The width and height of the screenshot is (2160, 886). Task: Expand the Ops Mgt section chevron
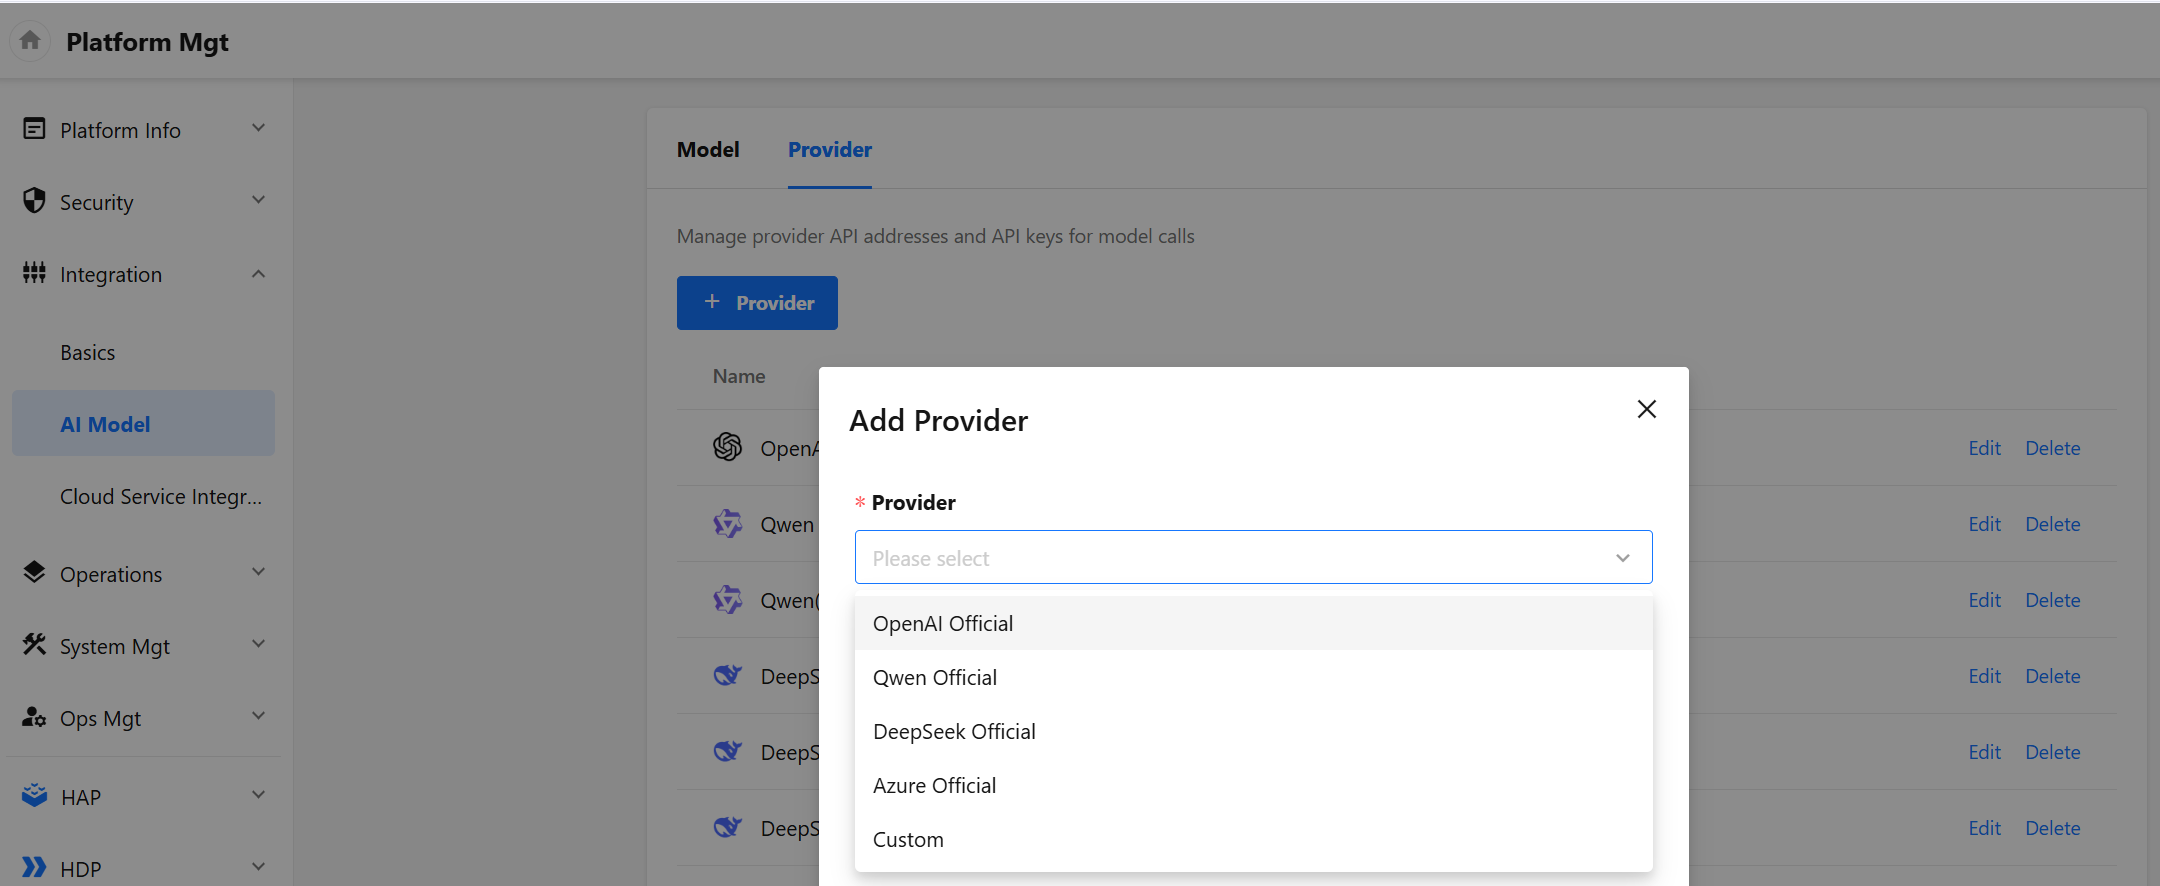coord(259,716)
